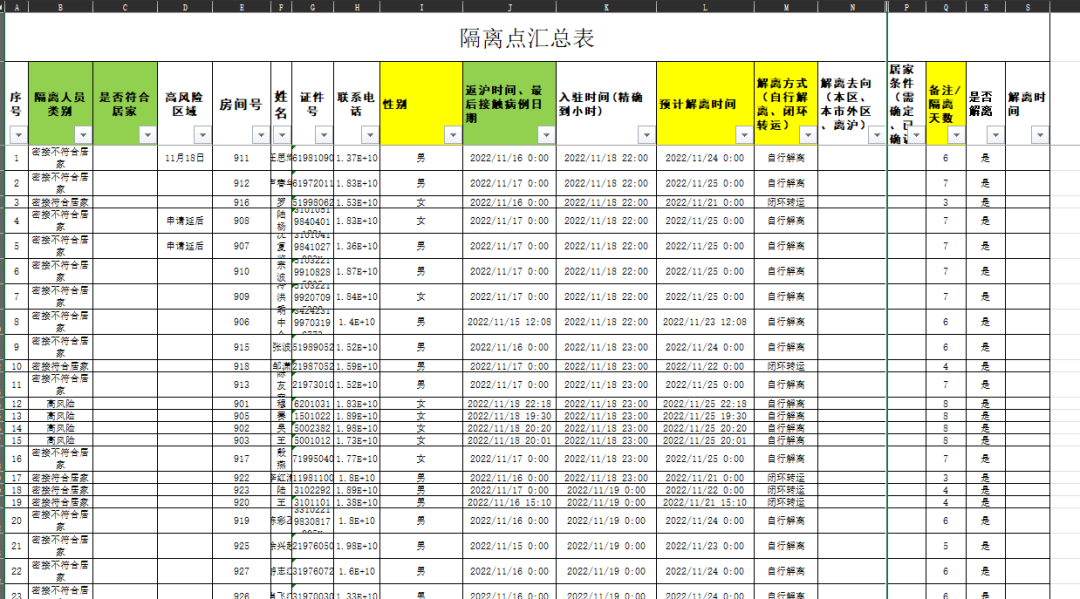Expand the 高风险区域 column filter arrow
Image resolution: width=1080 pixels, height=599 pixels.
[203, 135]
